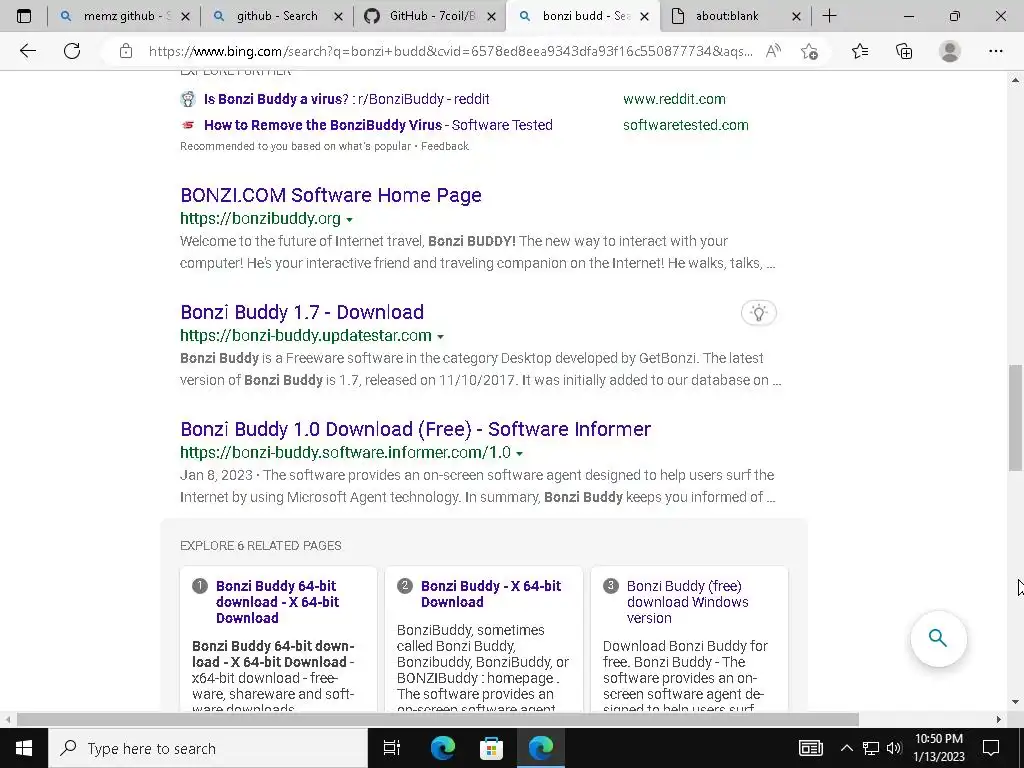Click the reddit favicon next to Is Bonzi Buddy a virus
Viewport: 1024px width, 768px height.
tap(188, 99)
